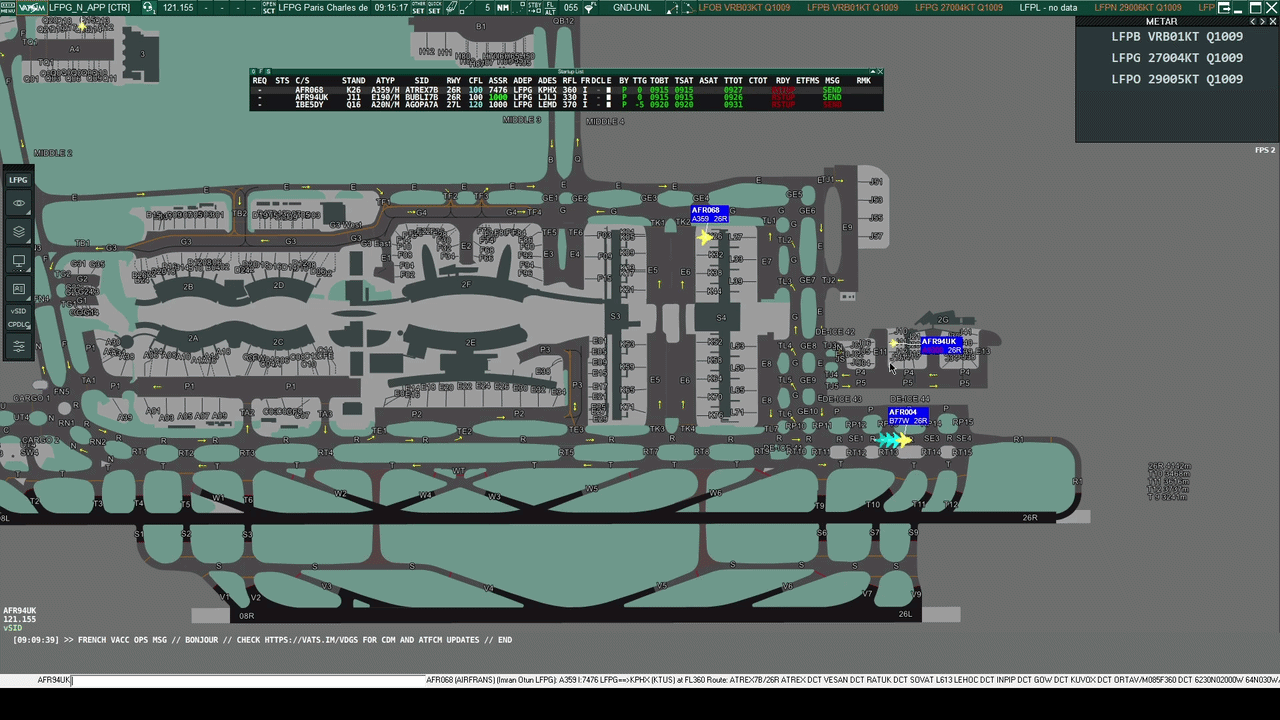Open the QUICK SET menu
The image size is (1280, 720).
[435, 7]
